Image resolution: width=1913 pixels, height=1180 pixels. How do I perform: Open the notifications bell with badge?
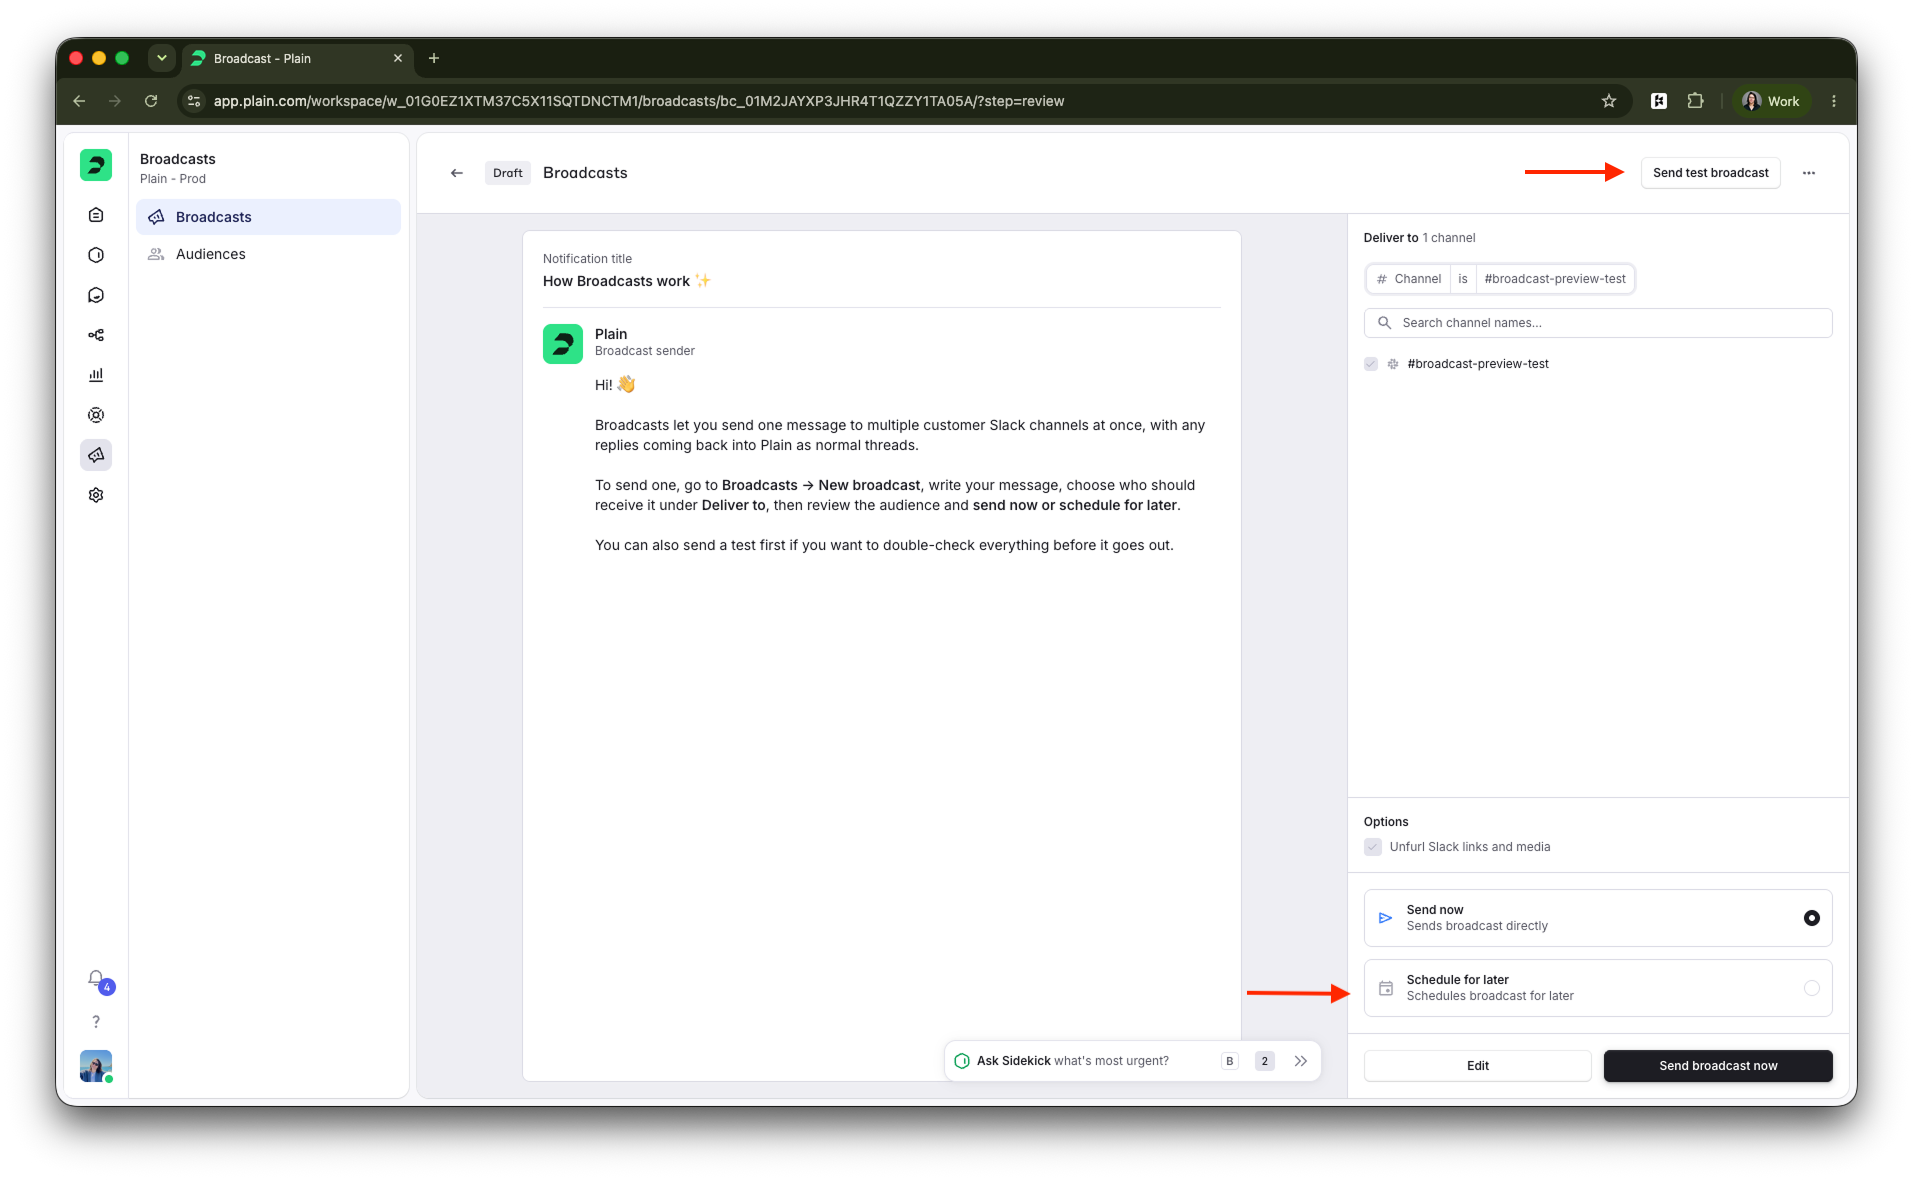click(97, 979)
